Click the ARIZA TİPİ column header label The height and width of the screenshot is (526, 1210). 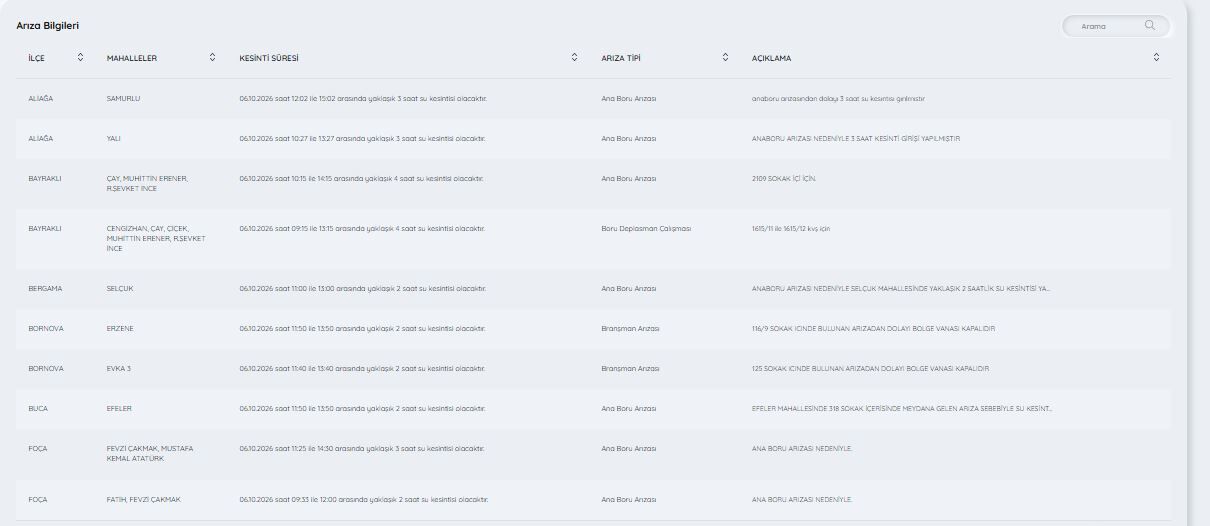coord(621,58)
